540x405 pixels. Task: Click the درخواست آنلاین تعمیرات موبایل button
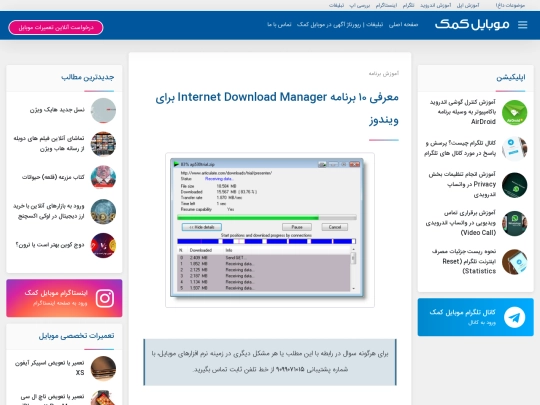tap(56, 28)
